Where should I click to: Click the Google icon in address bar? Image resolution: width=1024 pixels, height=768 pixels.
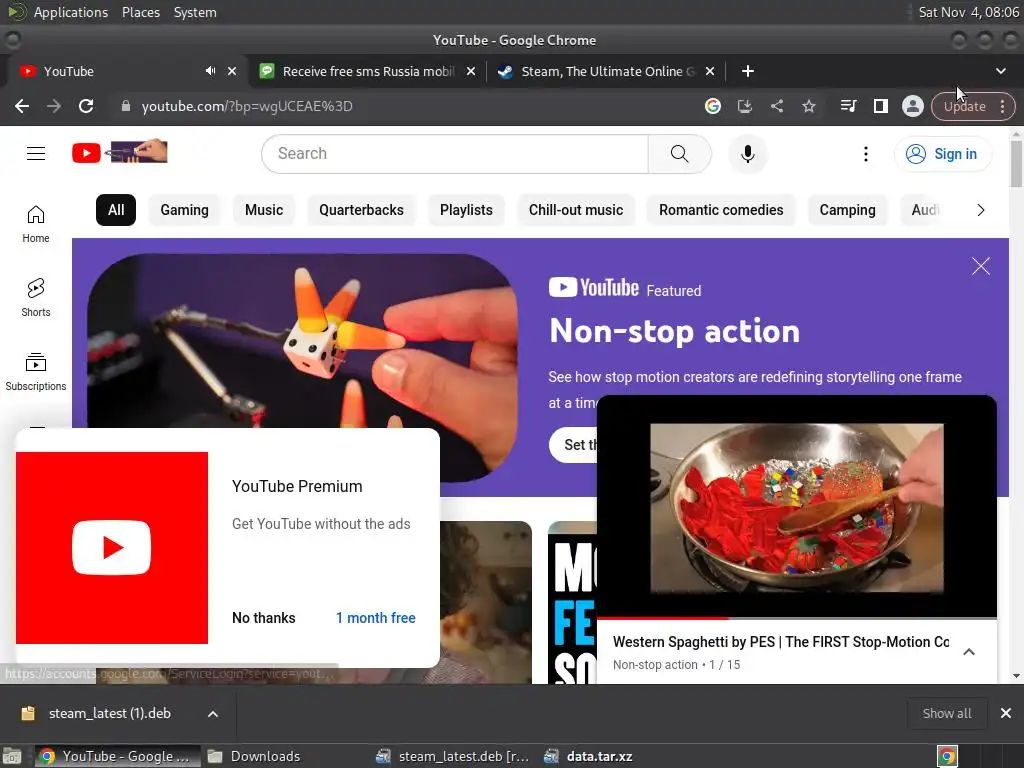click(712, 106)
